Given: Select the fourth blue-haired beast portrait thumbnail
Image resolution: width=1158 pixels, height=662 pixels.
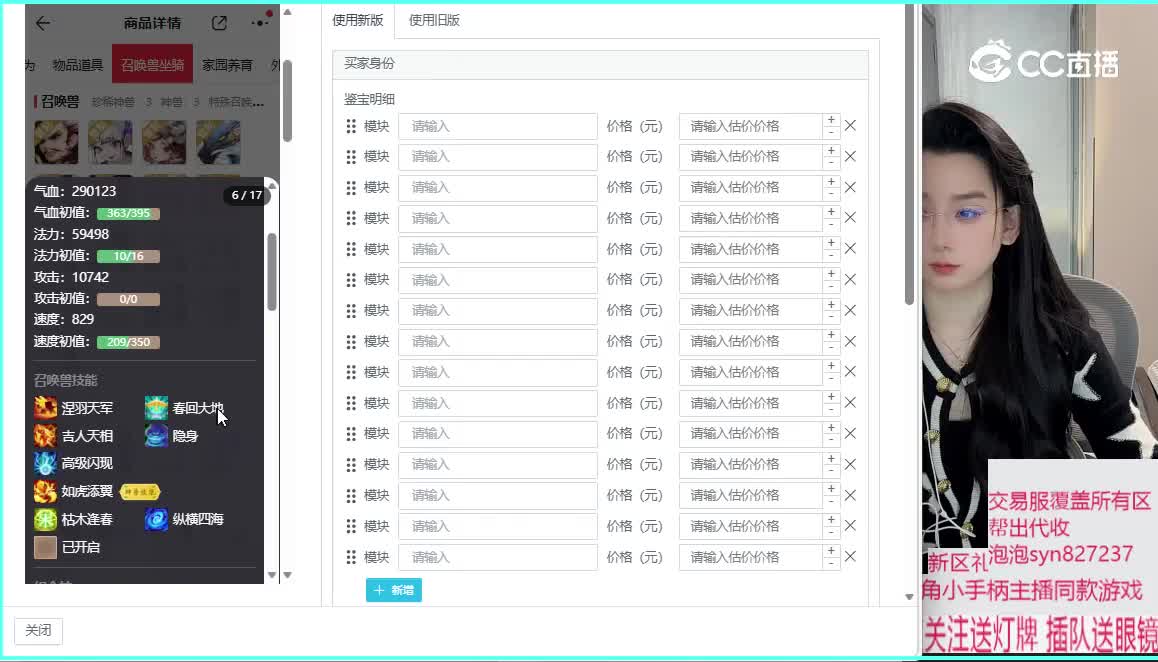Looking at the screenshot, I should coord(218,142).
